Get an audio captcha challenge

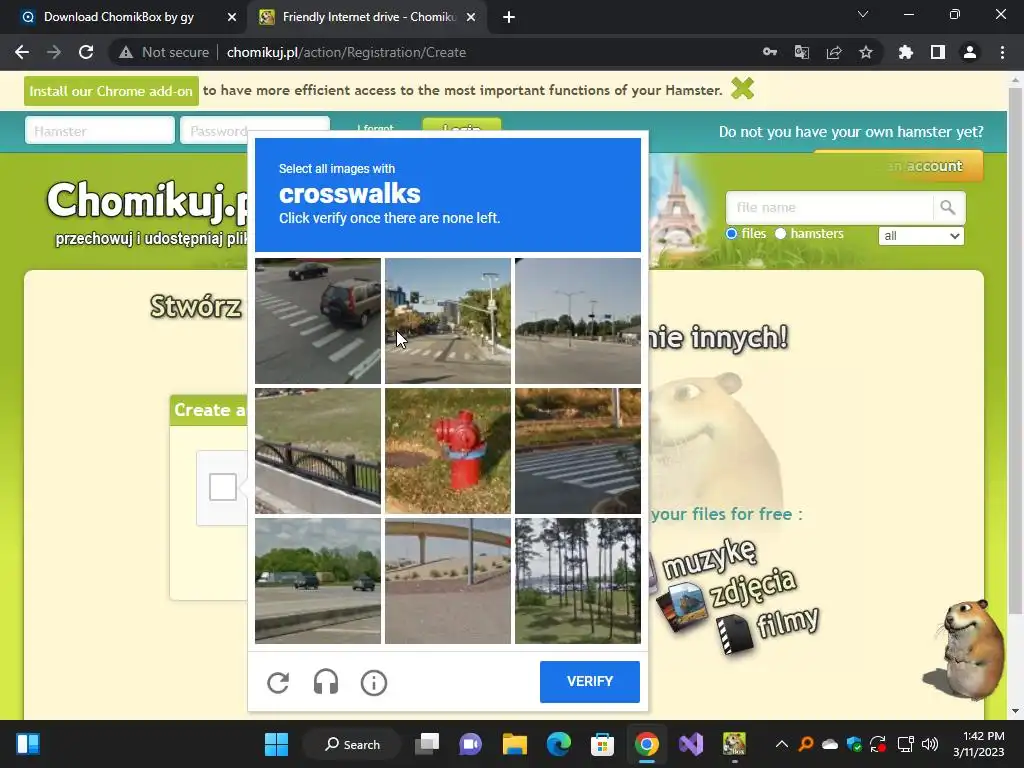point(326,682)
